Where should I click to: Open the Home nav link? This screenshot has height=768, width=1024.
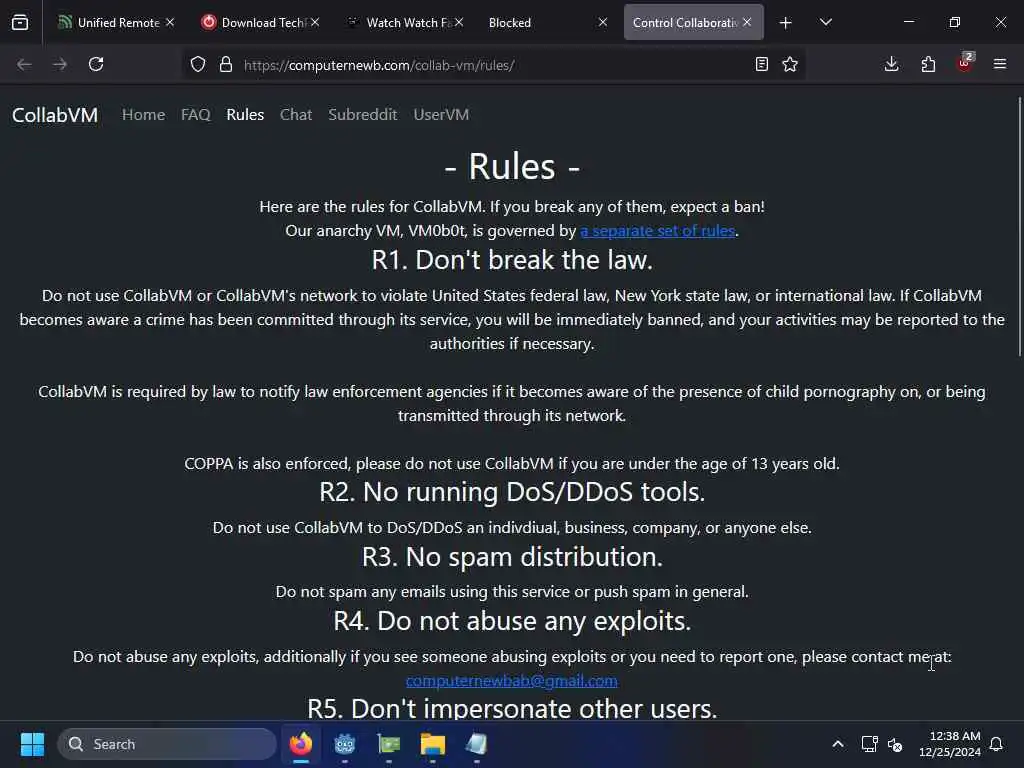pos(144,115)
